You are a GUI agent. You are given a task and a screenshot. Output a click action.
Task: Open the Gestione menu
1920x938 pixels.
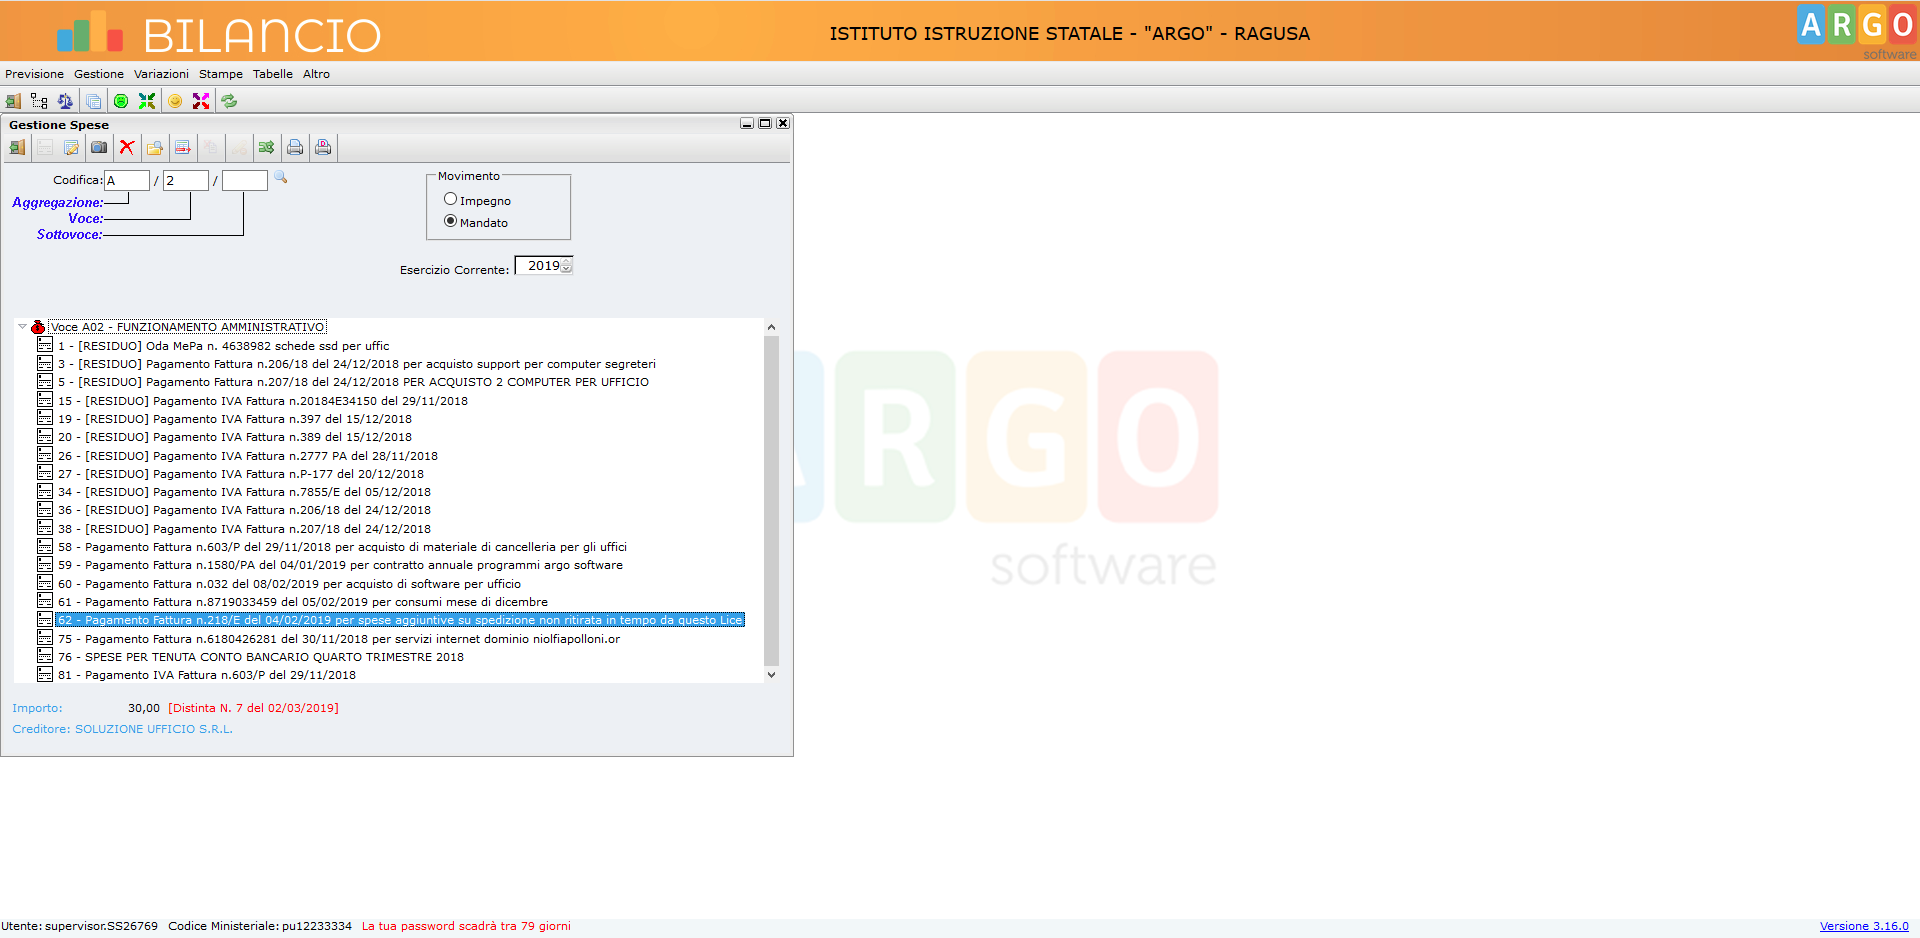click(x=99, y=74)
